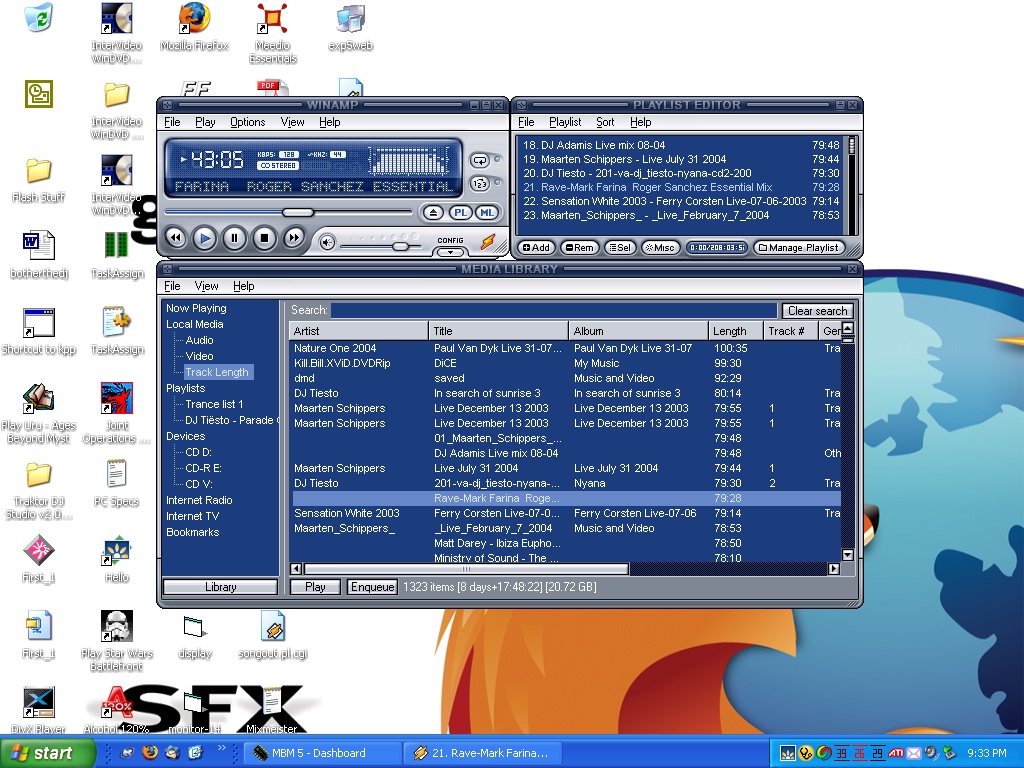This screenshot has height=768, width=1024.
Task: Open the Play menu in Winamp
Action: tap(205, 122)
